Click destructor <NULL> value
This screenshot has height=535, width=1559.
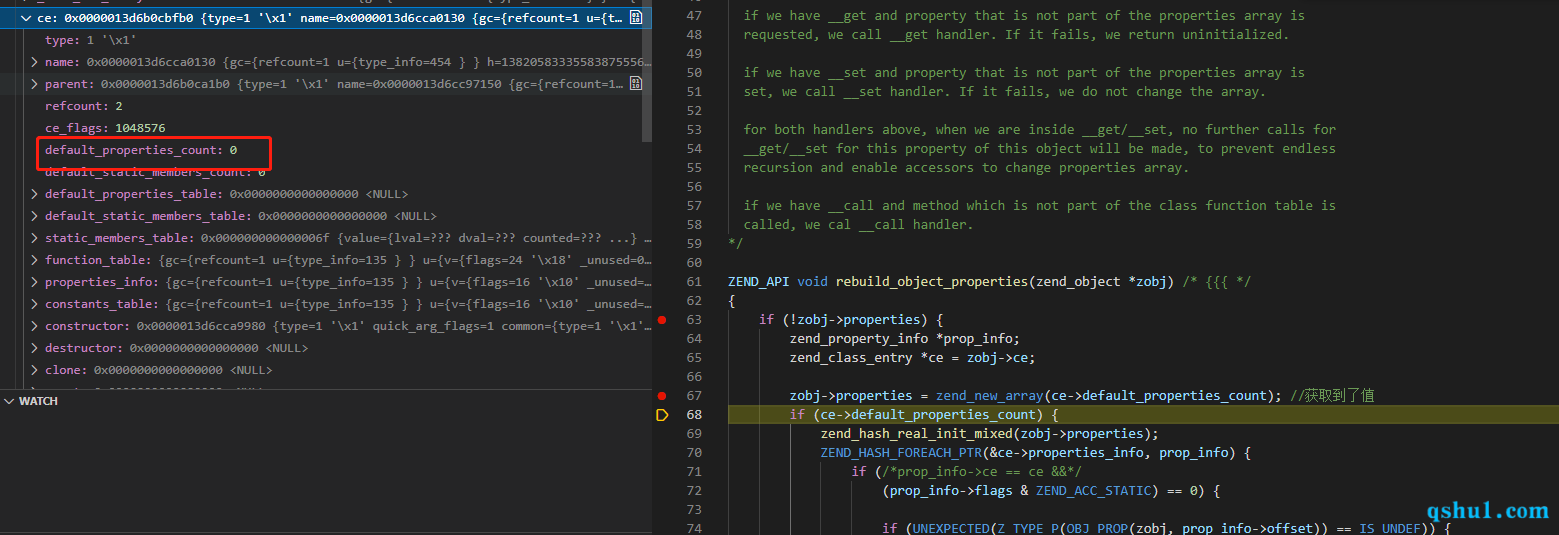[x=287, y=348]
